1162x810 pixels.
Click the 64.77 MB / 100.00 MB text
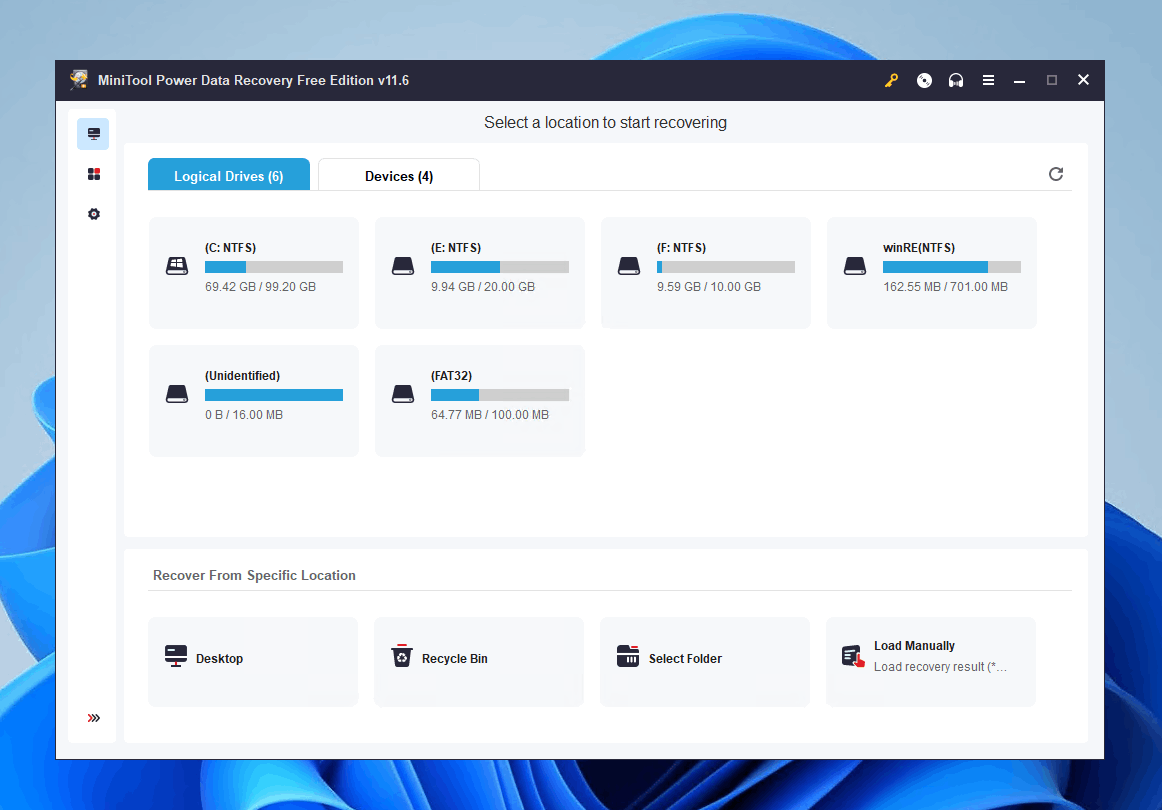pos(490,415)
